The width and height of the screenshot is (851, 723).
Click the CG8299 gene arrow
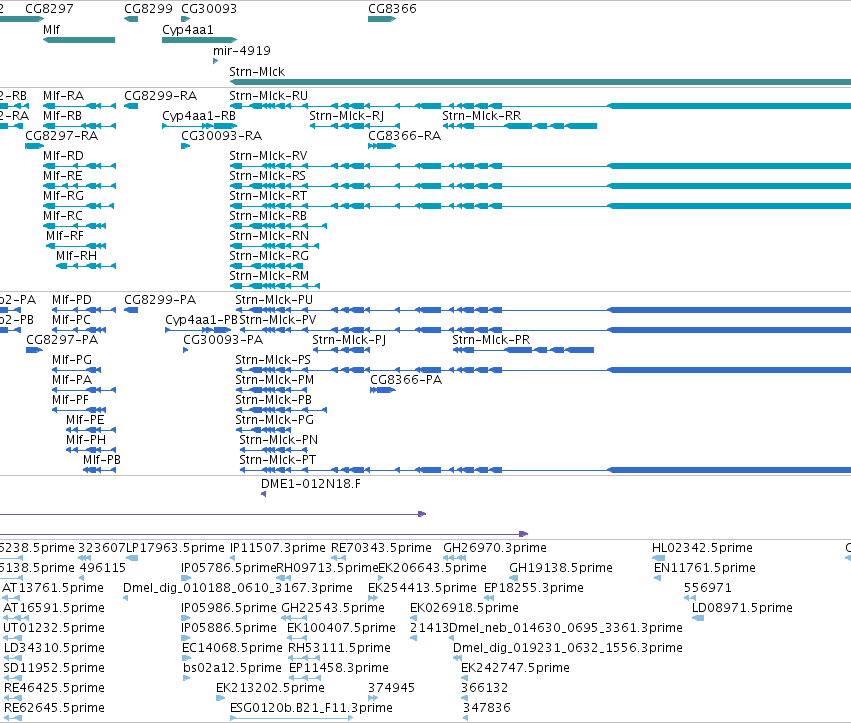(x=131, y=19)
